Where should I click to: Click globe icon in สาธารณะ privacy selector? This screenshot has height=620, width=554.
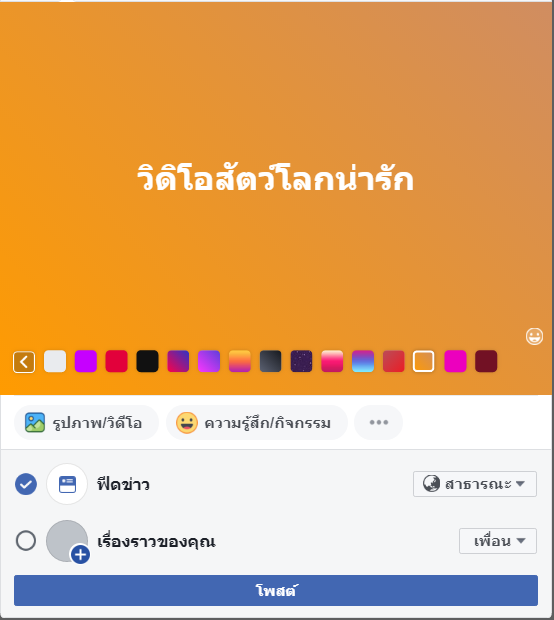(431, 484)
